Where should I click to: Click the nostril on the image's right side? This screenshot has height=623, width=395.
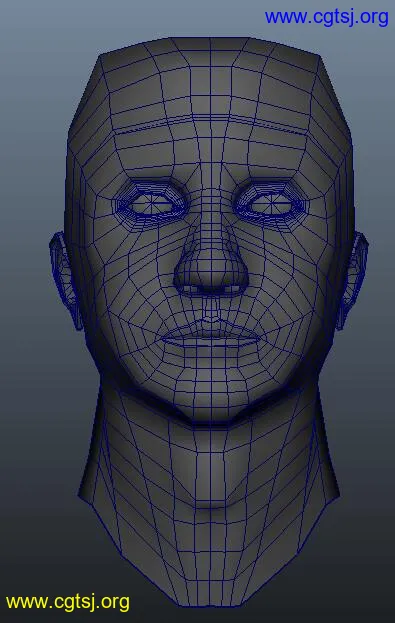coord(233,289)
